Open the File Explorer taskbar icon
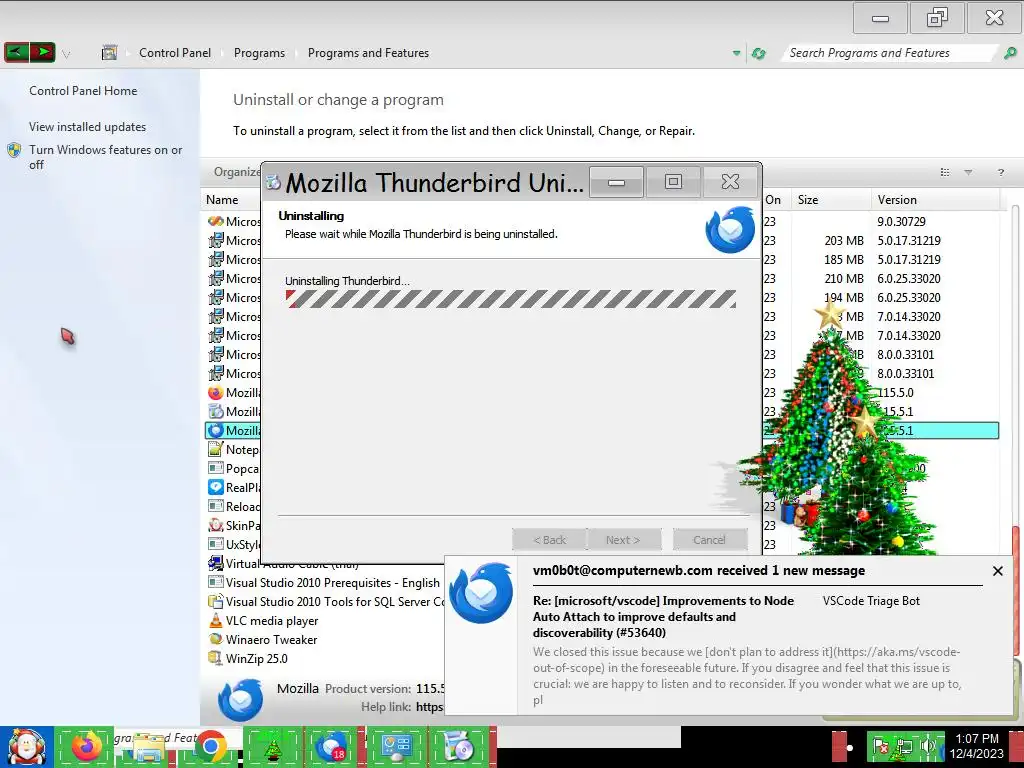 148,748
